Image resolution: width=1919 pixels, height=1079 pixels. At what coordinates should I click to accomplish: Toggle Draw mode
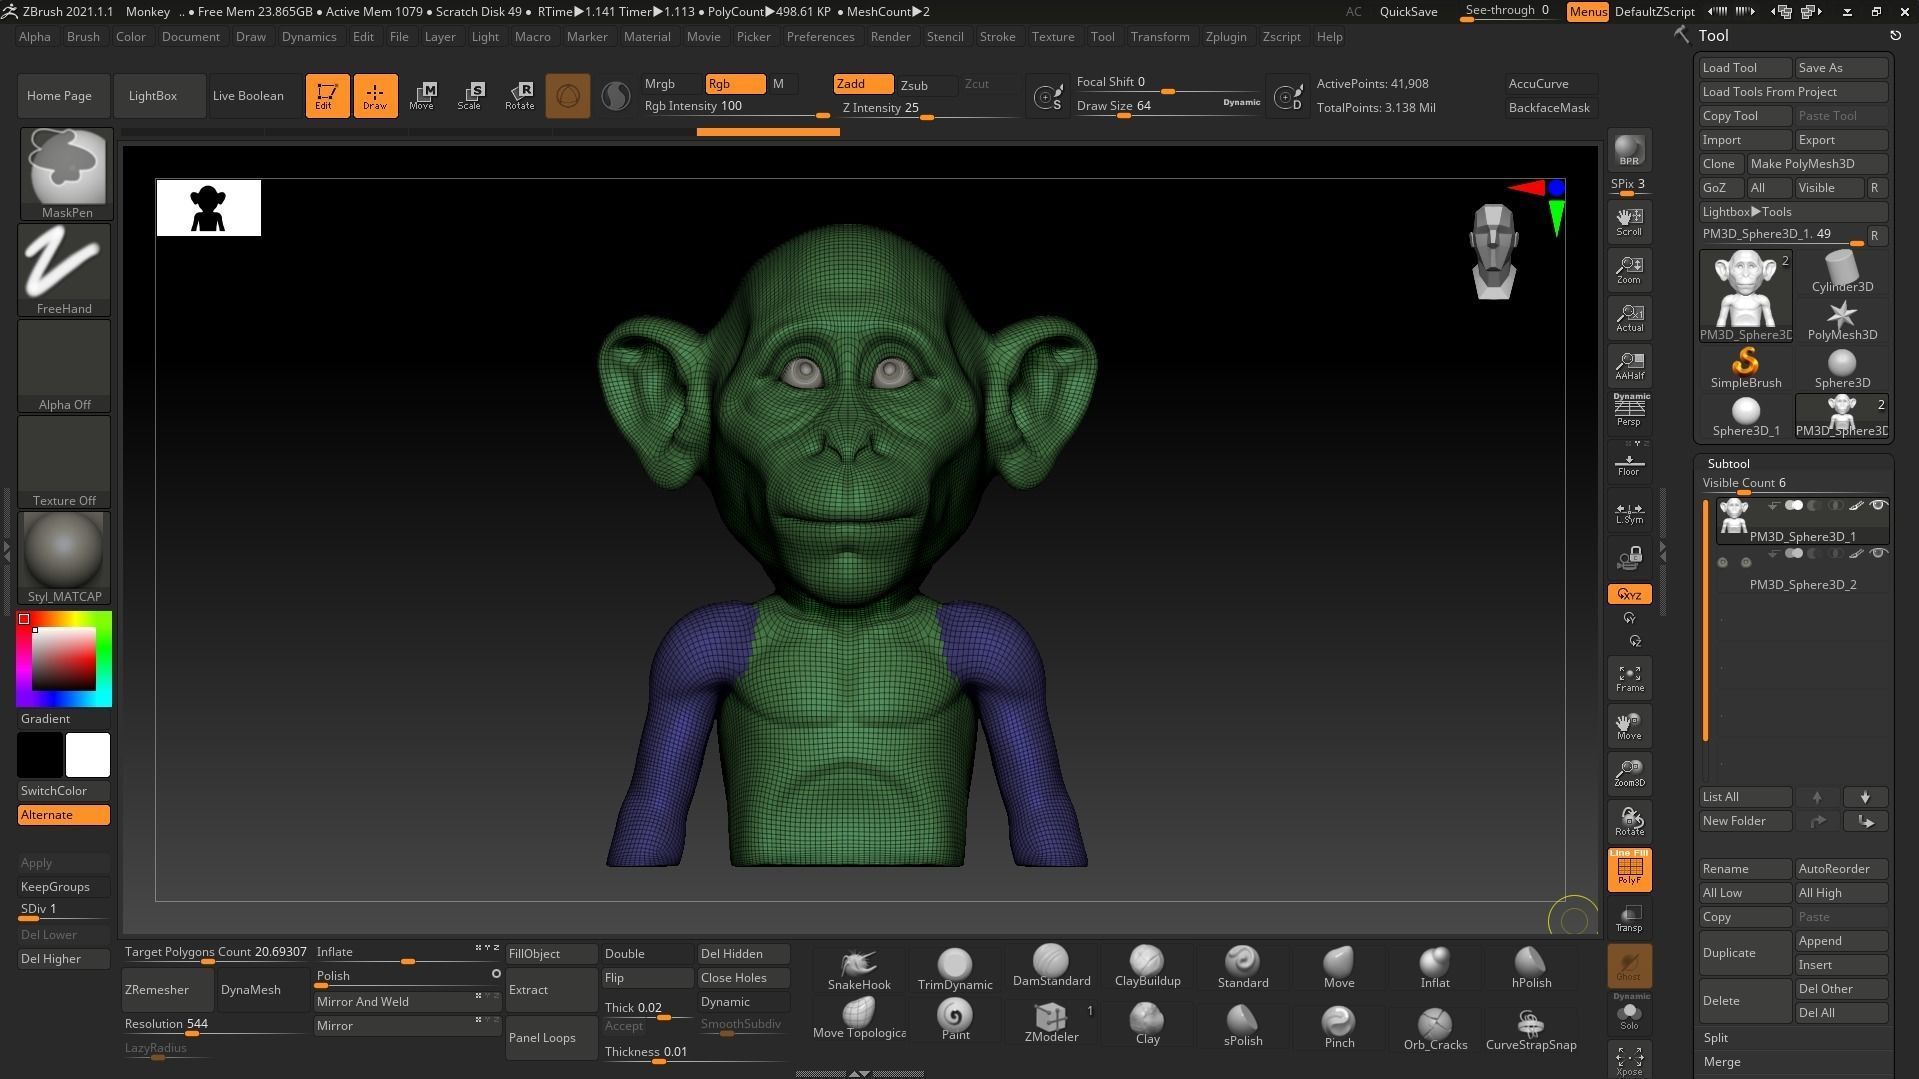coord(375,96)
